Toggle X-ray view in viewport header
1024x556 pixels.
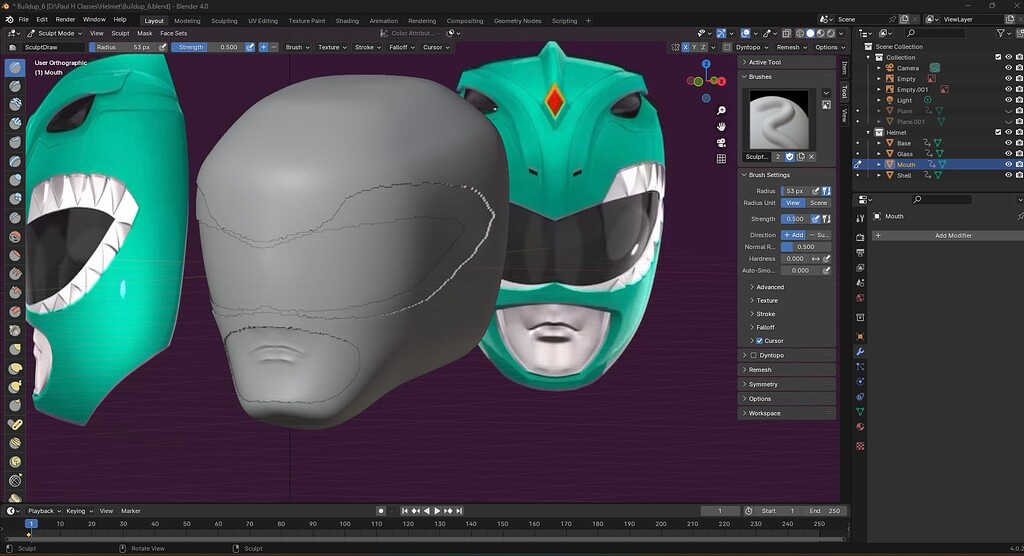pyautogui.click(x=786, y=33)
